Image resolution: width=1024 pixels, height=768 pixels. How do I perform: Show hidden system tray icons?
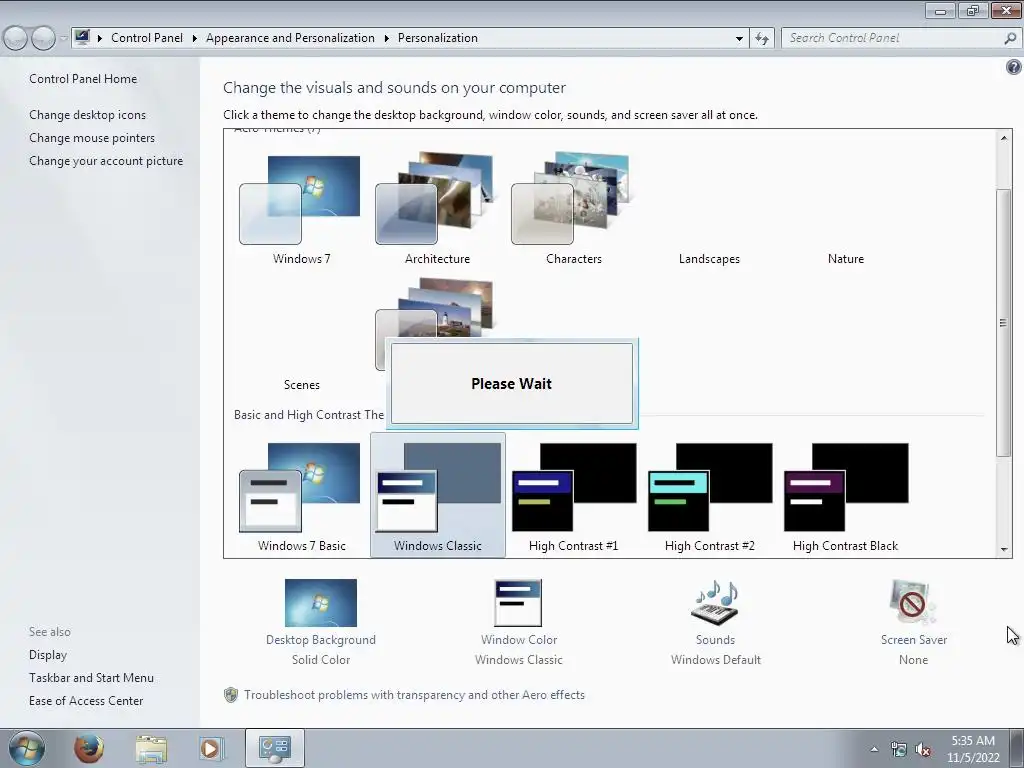point(874,749)
